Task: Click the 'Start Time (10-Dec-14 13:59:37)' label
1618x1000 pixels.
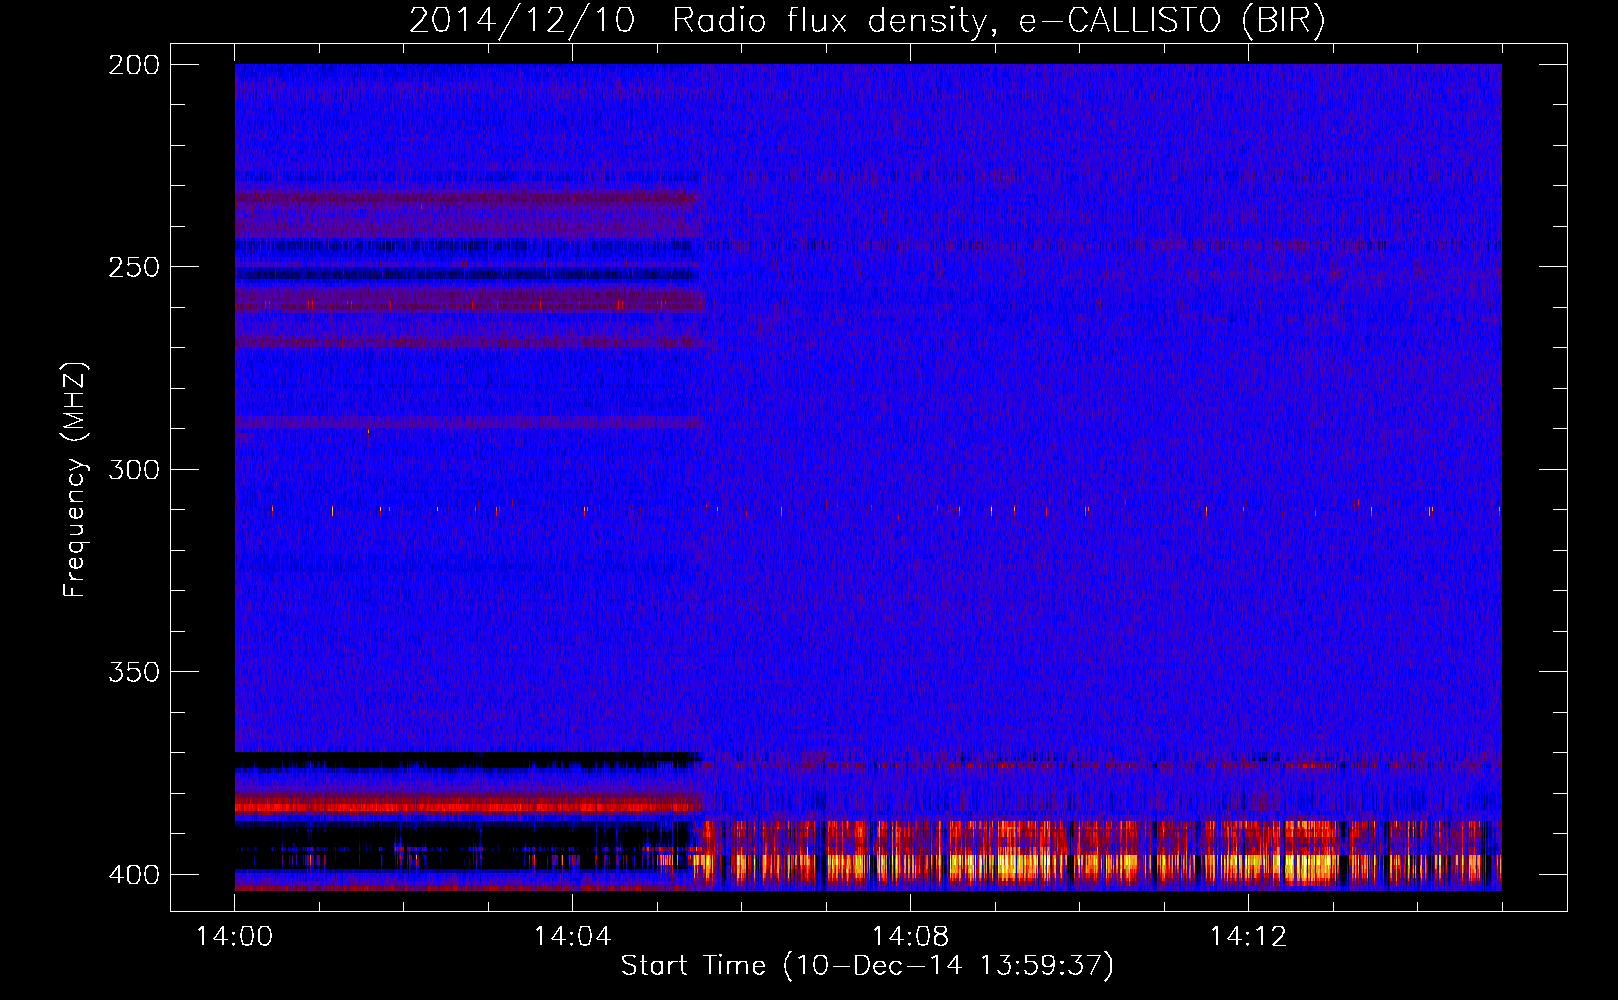Action: point(867,966)
